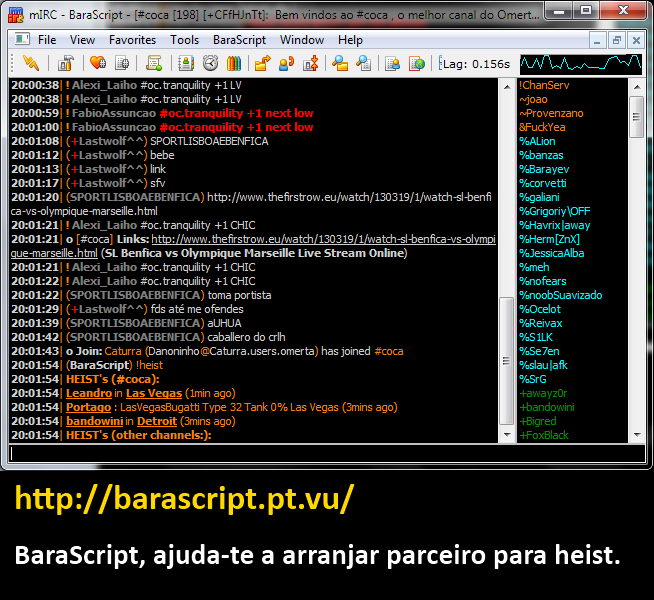Open the Help menu

[x=350, y=40]
